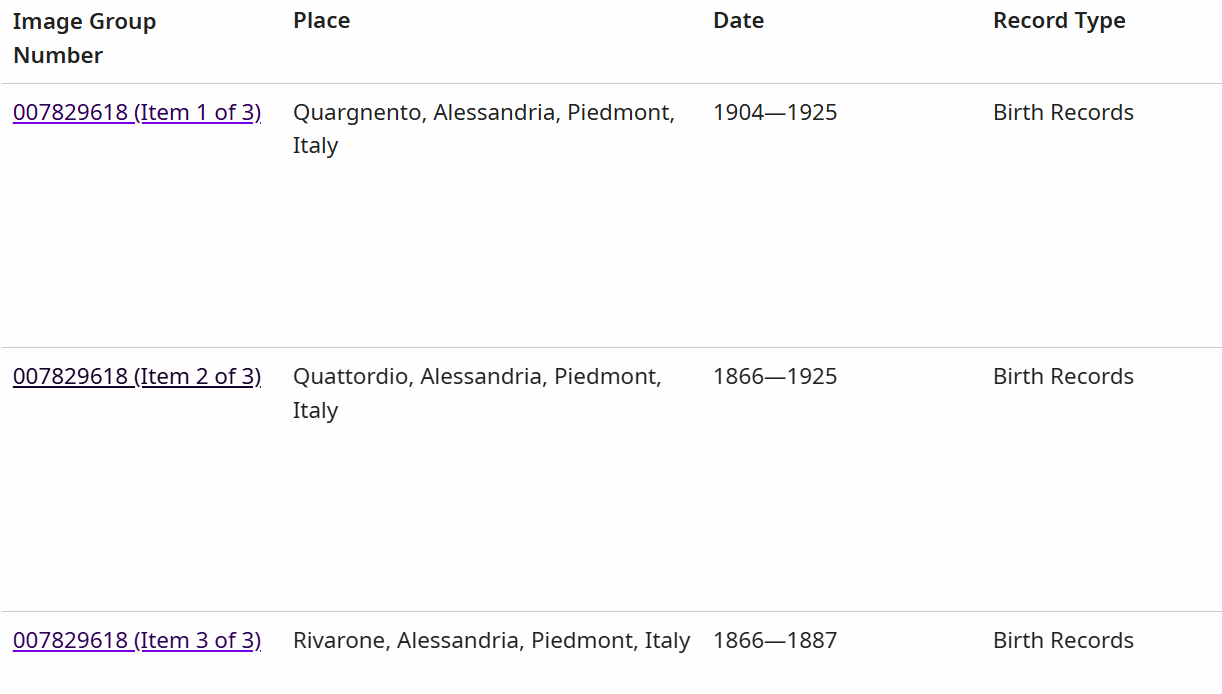Click Birth Records in the Quargnento row

click(1063, 112)
